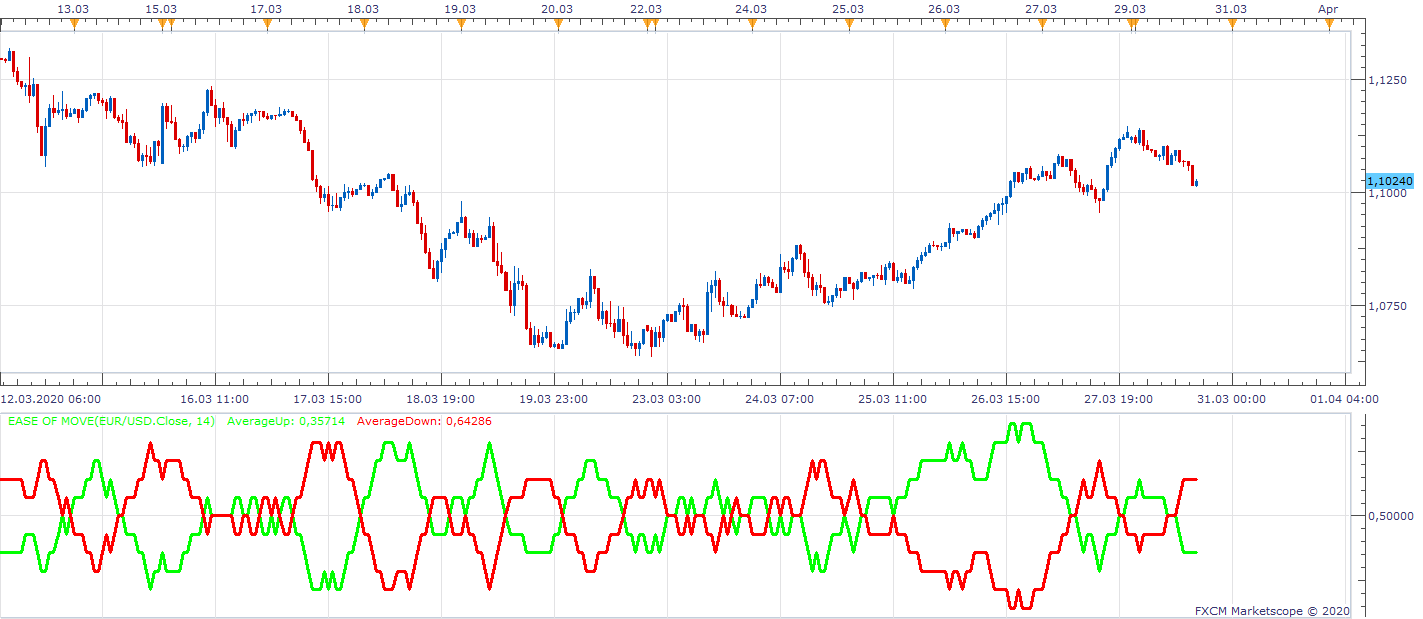Click the orange day marker under 26.03
The image size is (1423, 619).
pos(946,25)
